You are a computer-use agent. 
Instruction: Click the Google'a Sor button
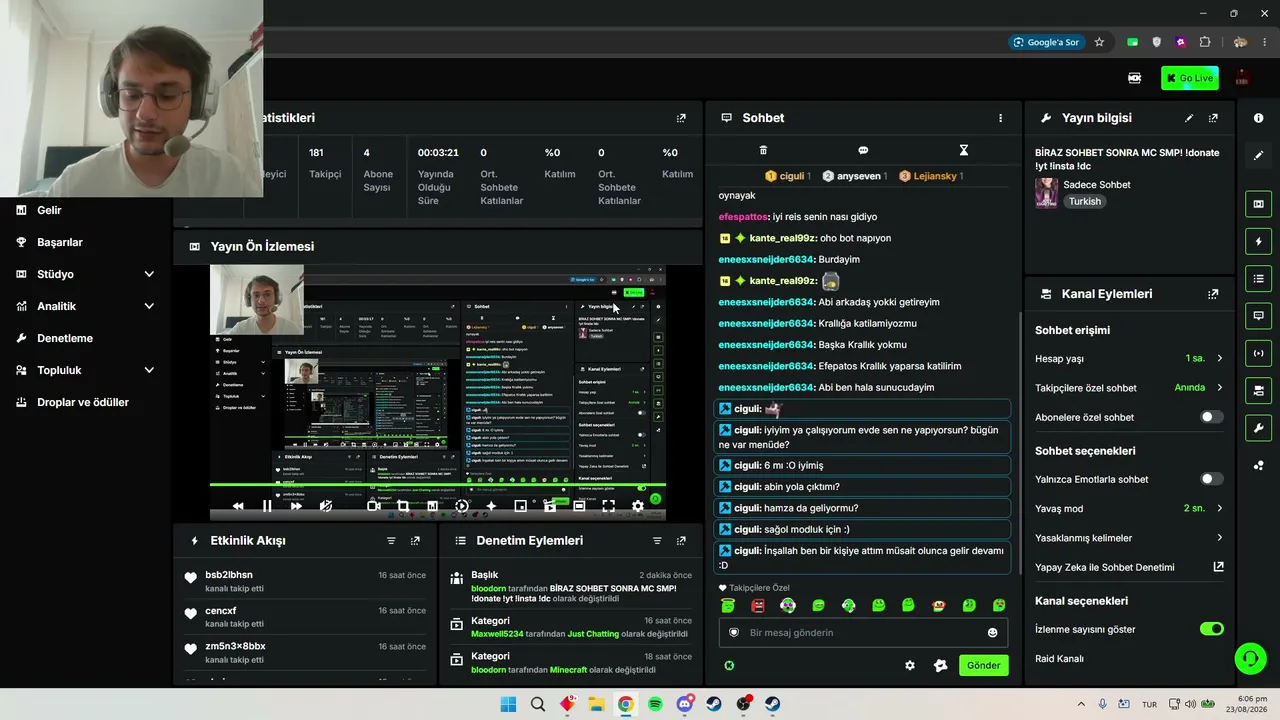pyautogui.click(x=1046, y=42)
